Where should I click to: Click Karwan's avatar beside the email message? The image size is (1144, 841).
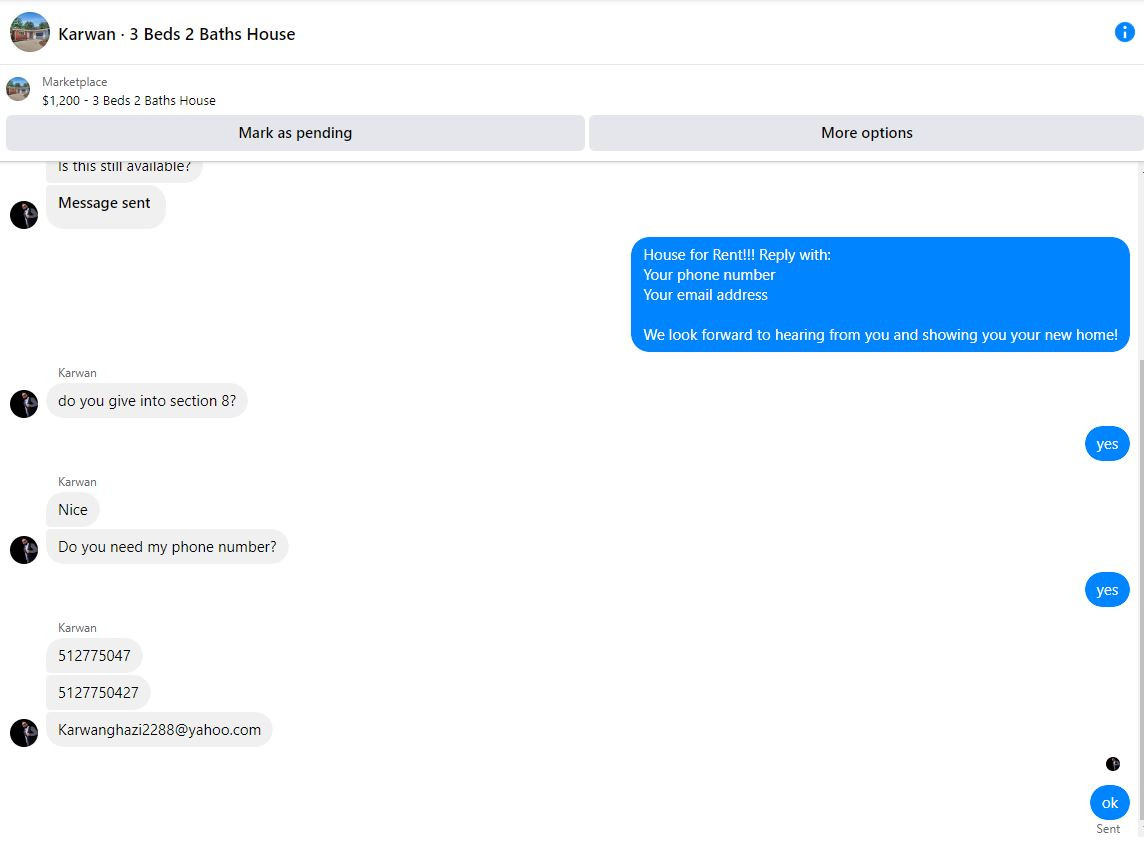pyautogui.click(x=24, y=733)
